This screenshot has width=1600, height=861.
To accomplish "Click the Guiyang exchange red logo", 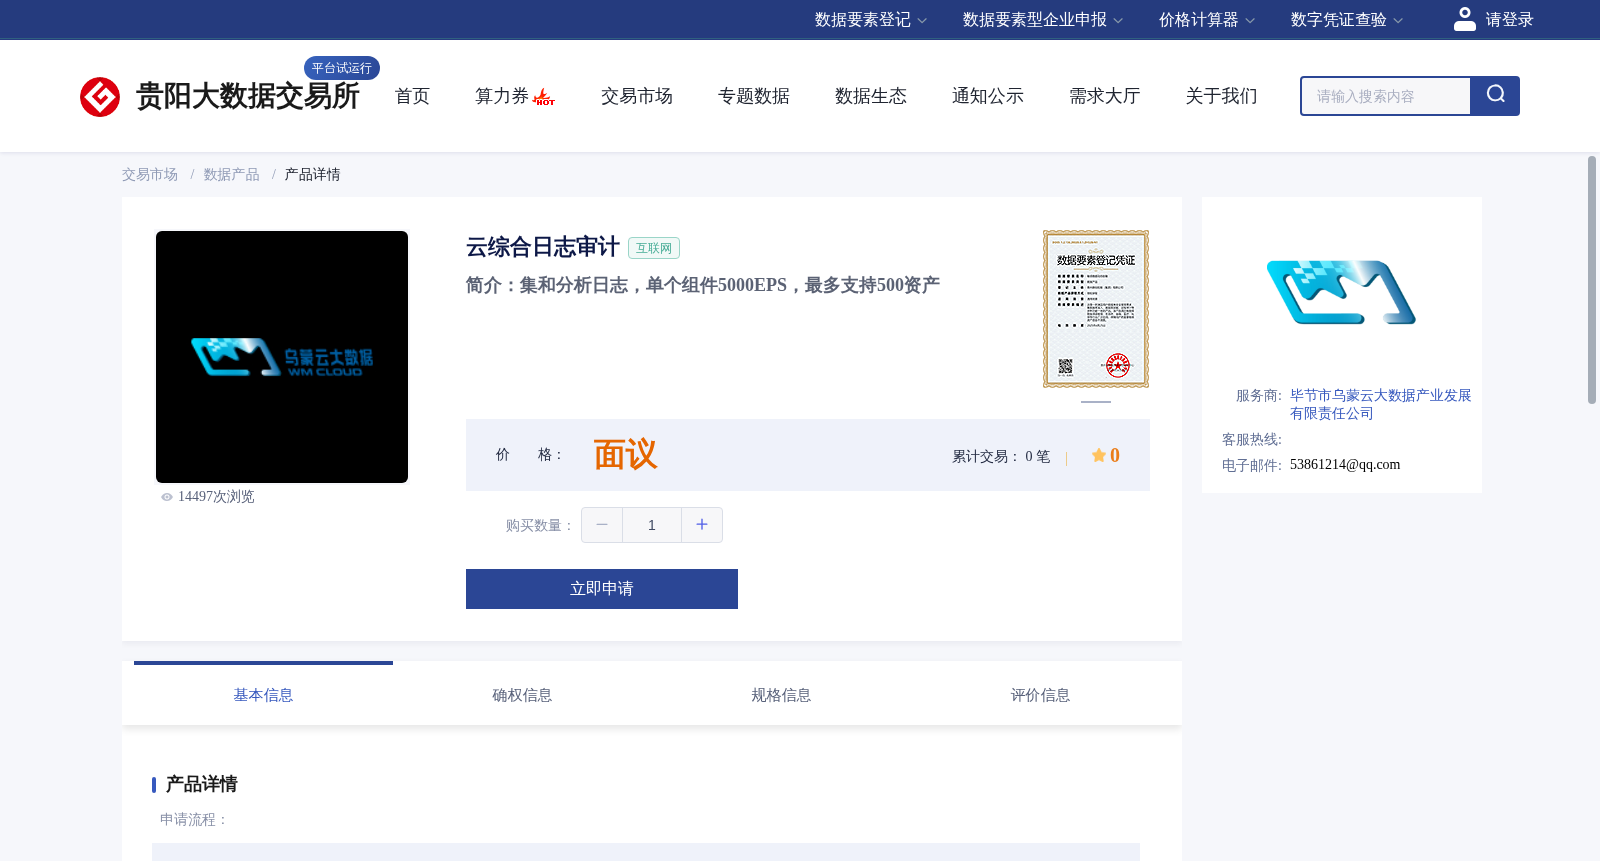I will coord(100,97).
